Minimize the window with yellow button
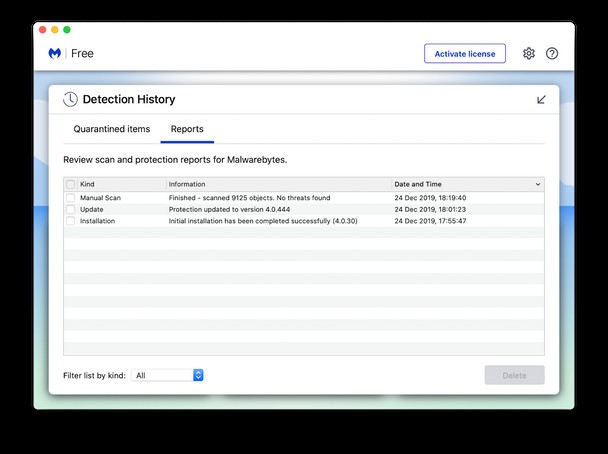This screenshot has height=454, width=608. [55, 30]
